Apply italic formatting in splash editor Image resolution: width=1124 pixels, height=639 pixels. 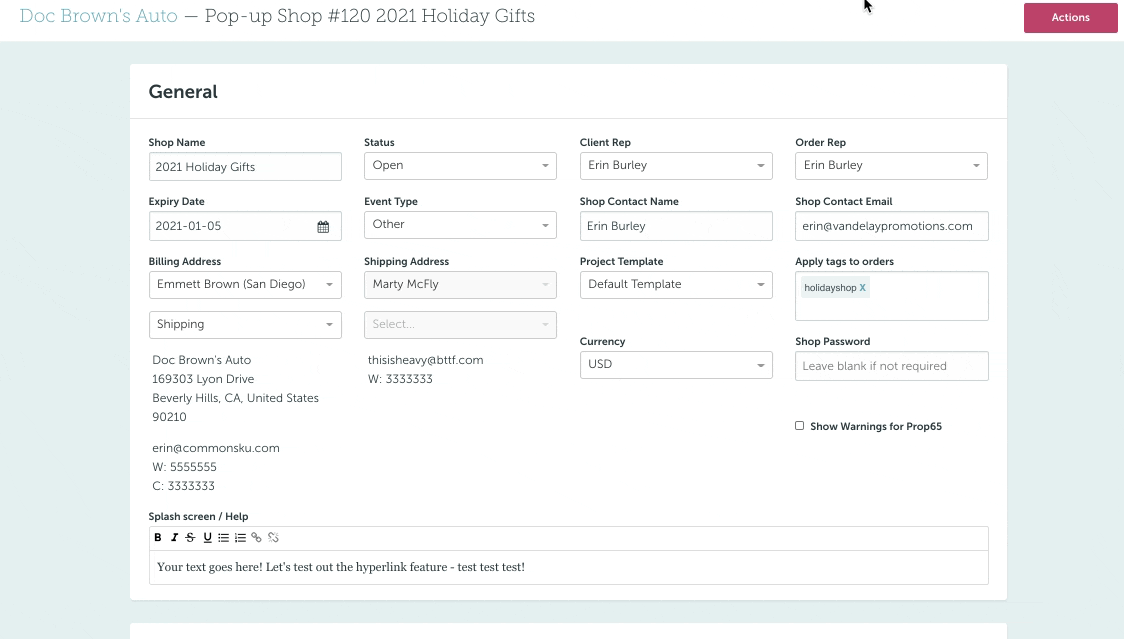coord(174,538)
